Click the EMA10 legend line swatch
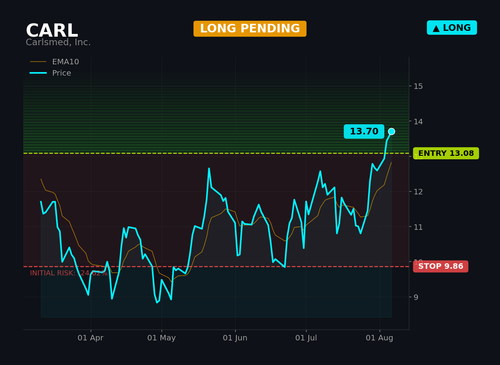 [38, 62]
